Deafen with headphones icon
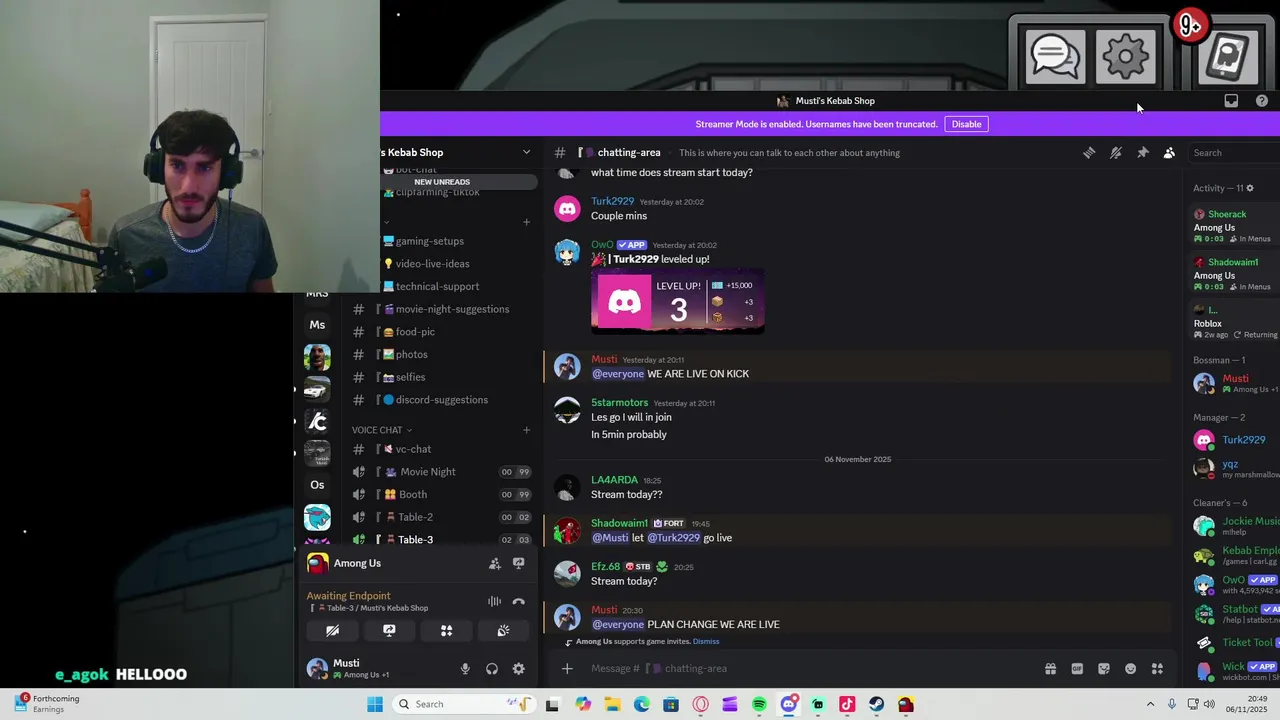Screen dimensions: 1280x720 492,669
